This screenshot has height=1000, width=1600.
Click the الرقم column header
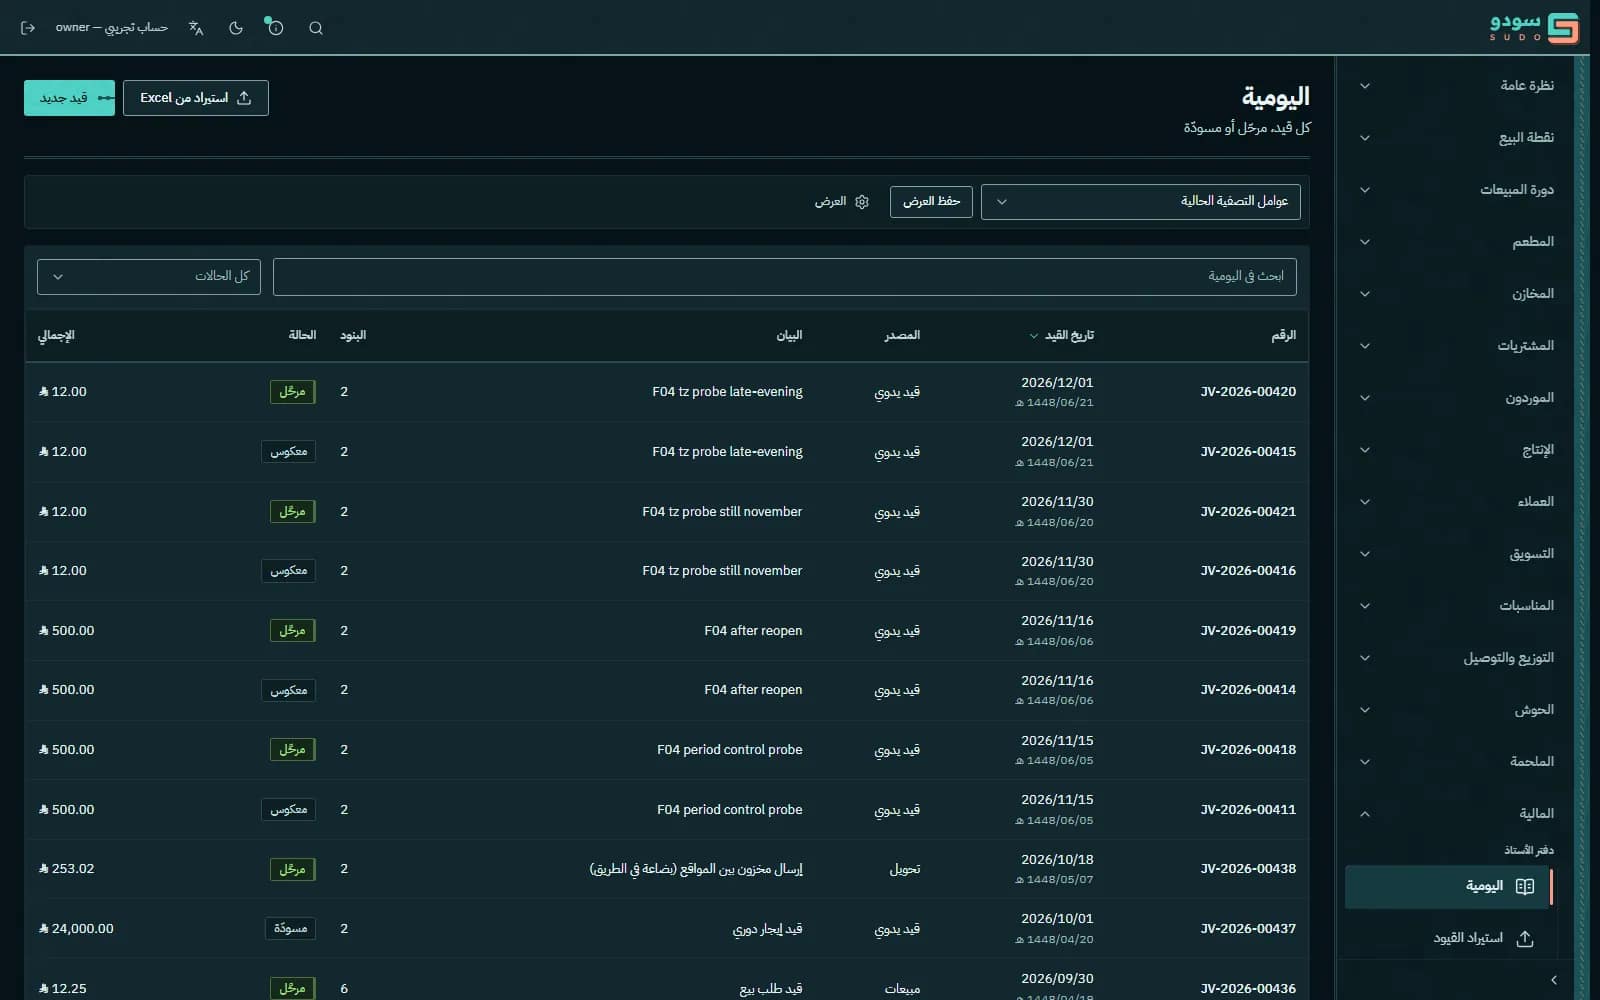coord(1284,335)
